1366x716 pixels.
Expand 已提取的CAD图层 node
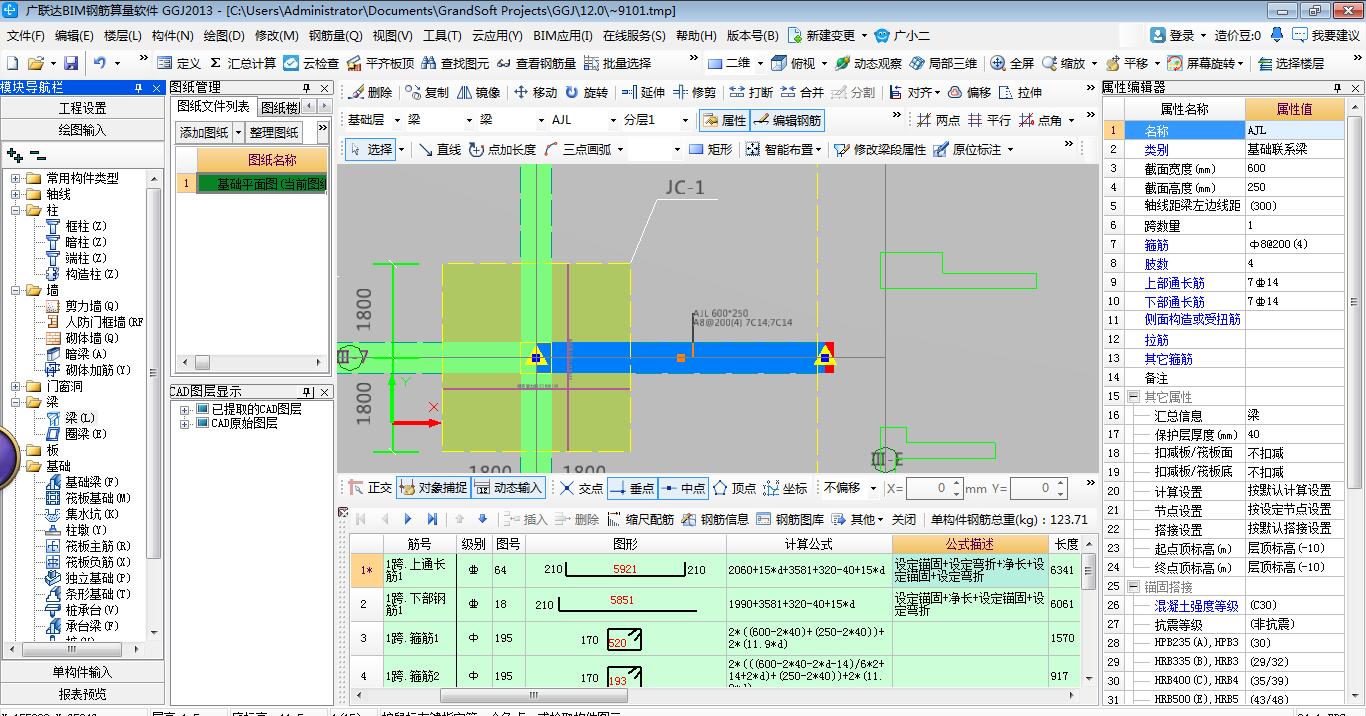pos(184,409)
